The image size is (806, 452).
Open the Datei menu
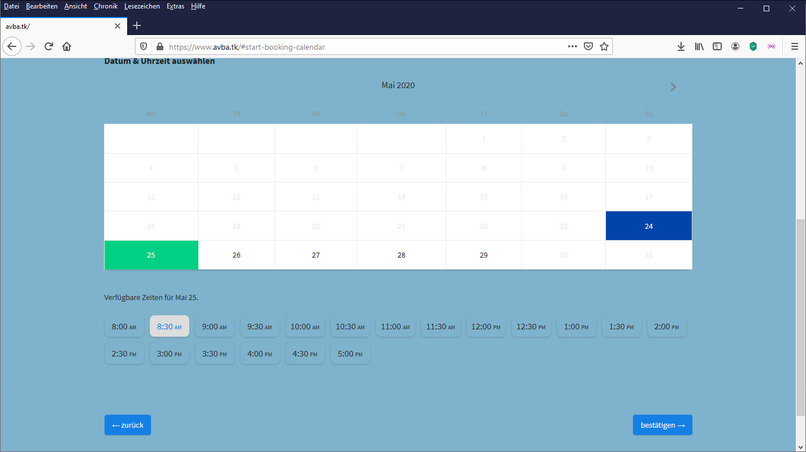pyautogui.click(x=11, y=6)
